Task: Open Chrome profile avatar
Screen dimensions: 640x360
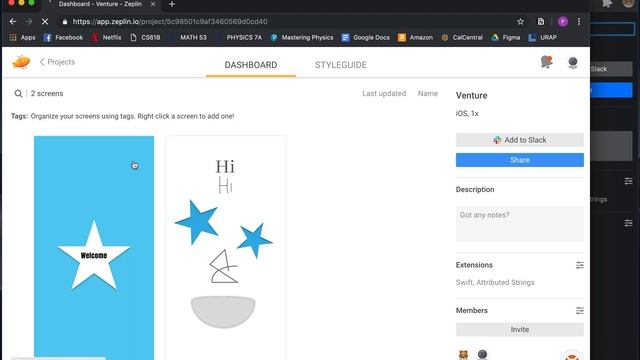Action: click(563, 22)
